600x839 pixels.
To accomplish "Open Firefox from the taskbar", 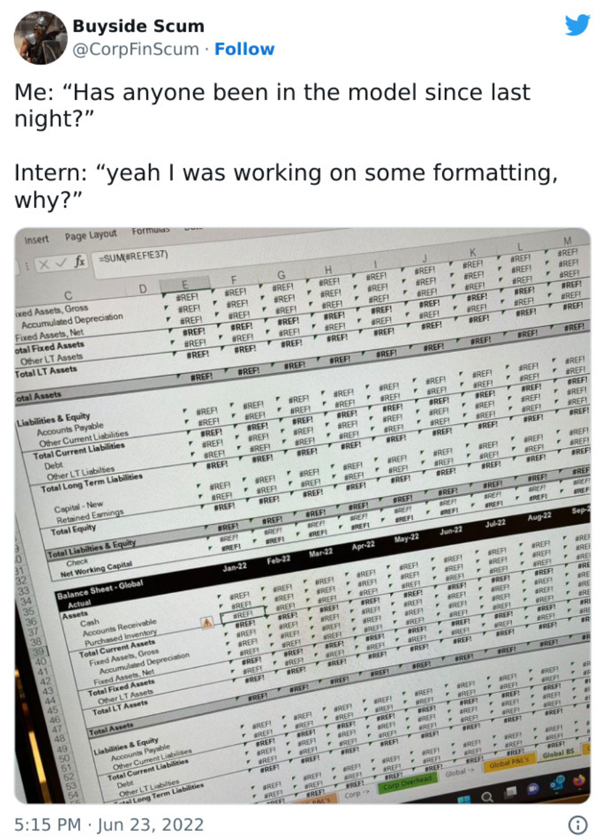I will pos(580,783).
